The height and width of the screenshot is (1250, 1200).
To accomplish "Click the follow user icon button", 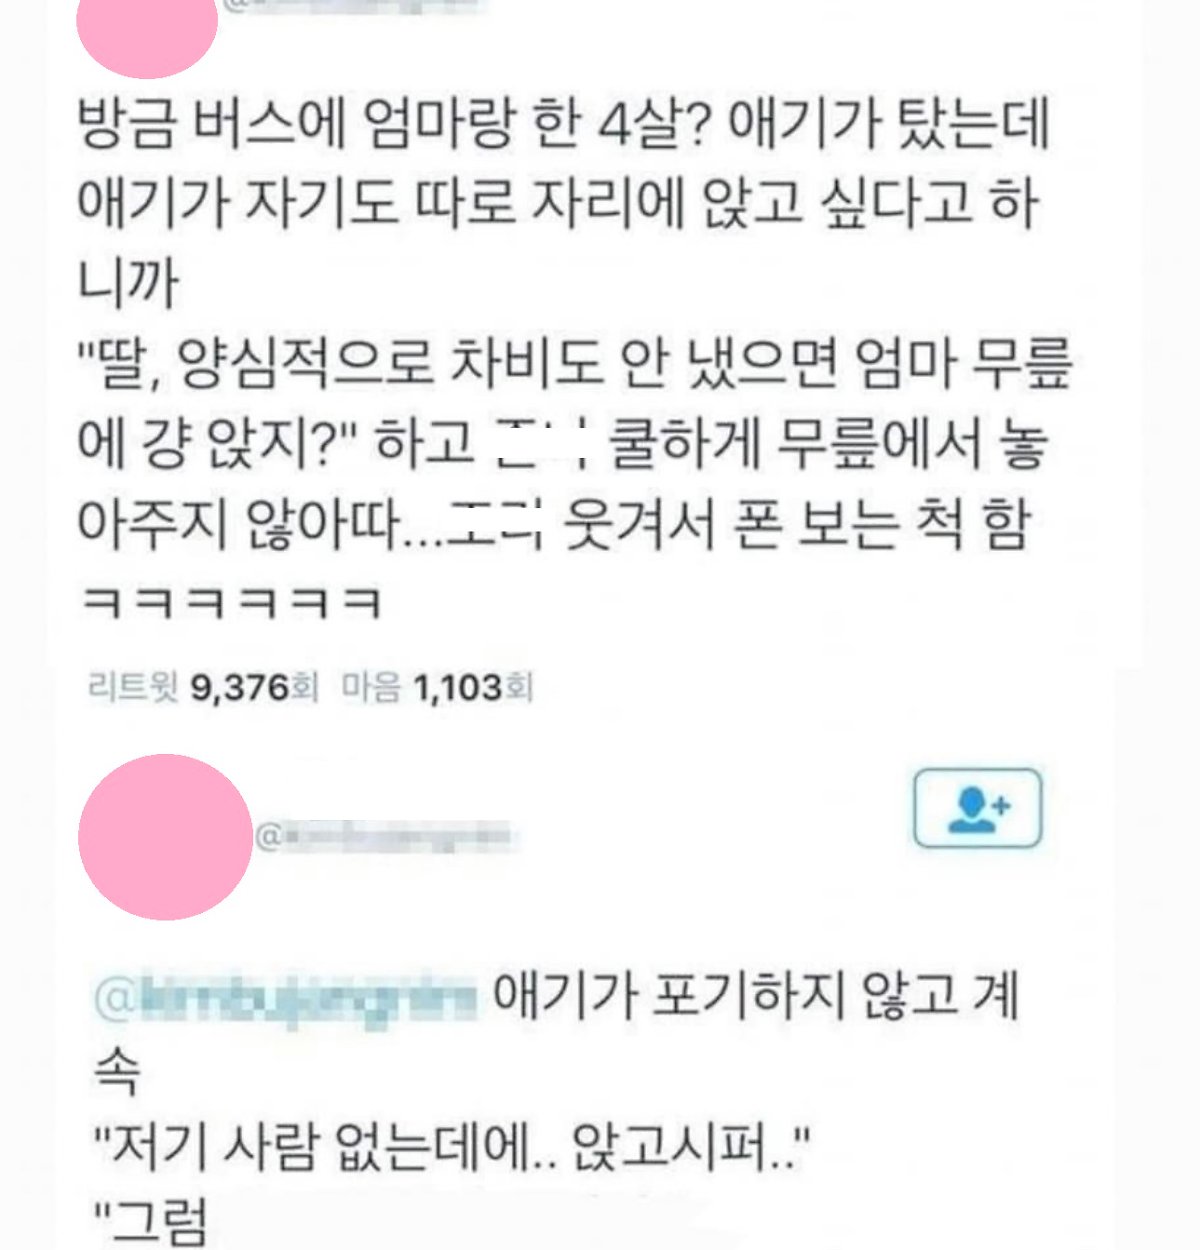I will (979, 808).
